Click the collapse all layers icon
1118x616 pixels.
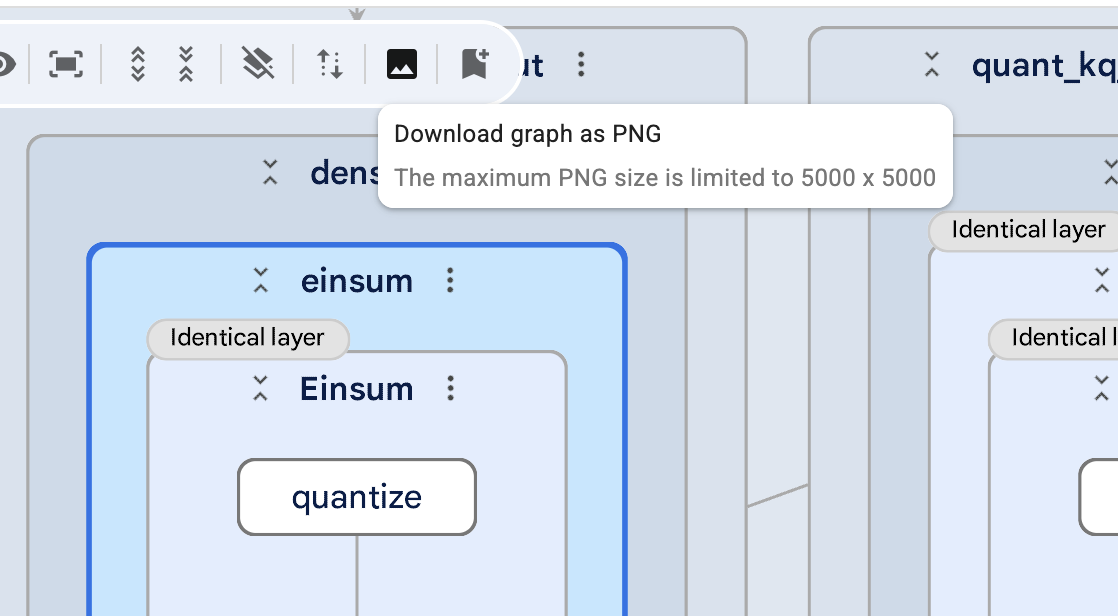point(185,65)
